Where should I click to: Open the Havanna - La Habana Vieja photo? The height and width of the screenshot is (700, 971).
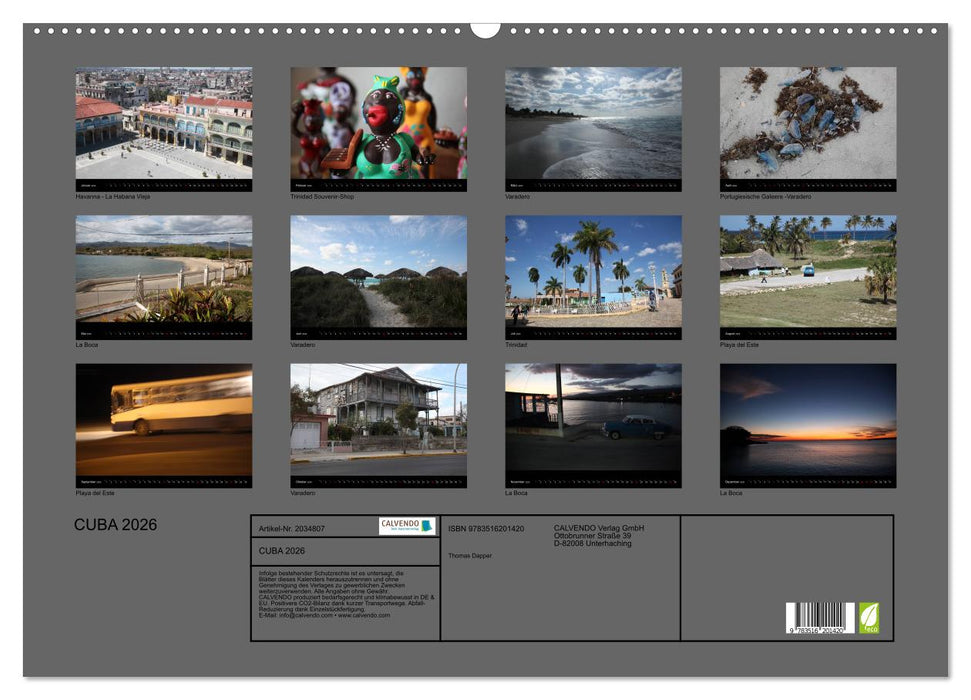tap(164, 124)
